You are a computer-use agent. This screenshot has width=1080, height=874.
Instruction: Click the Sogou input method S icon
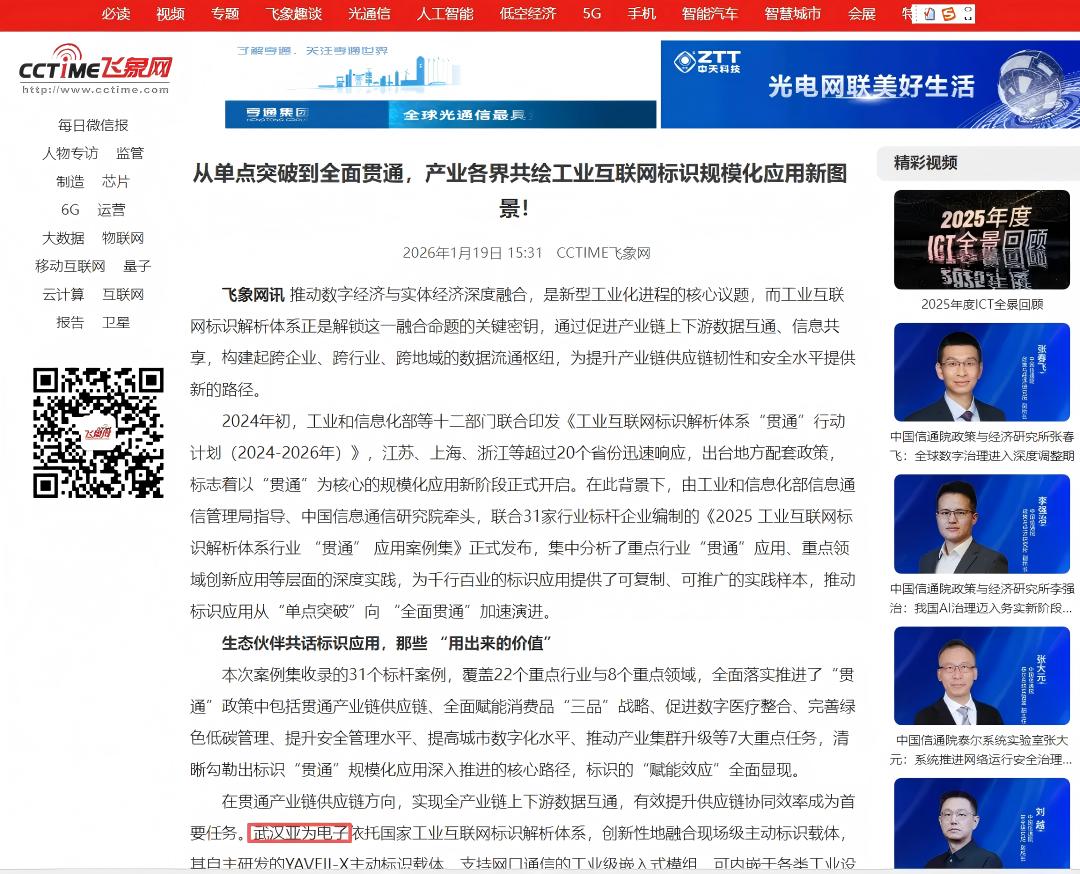coord(948,14)
